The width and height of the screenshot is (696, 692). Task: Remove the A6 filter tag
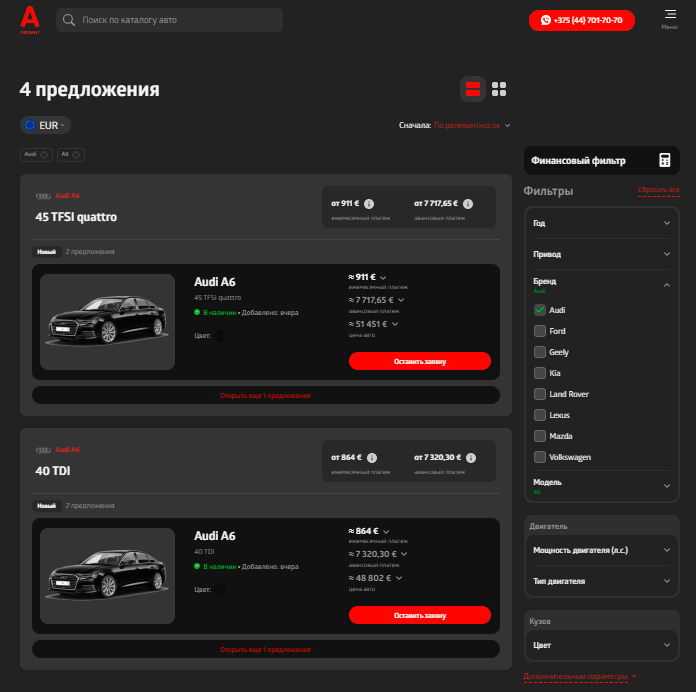[76, 155]
